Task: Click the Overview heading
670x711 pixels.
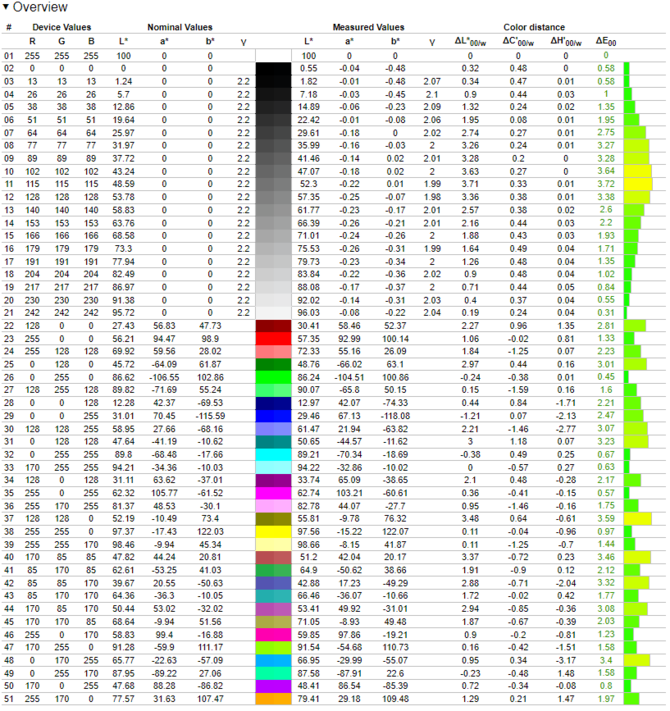Action: click(40, 7)
